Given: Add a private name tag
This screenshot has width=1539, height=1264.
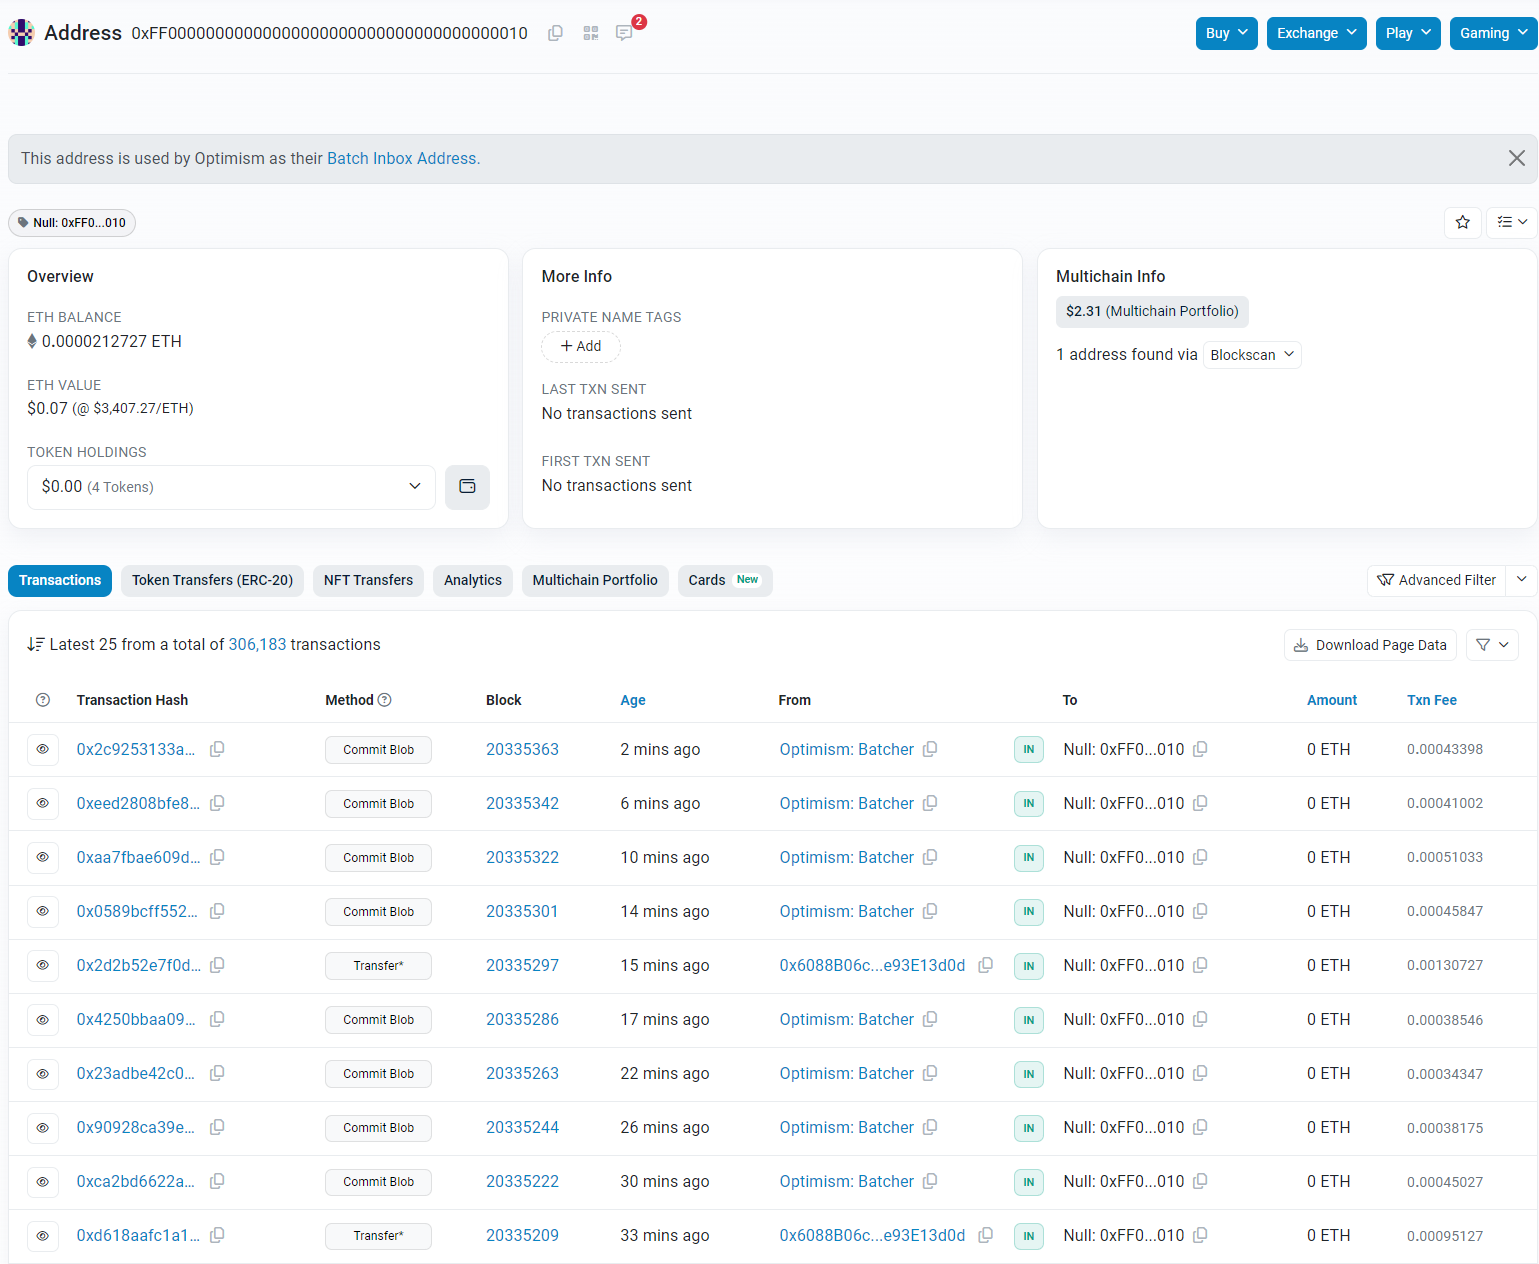Looking at the screenshot, I should [x=581, y=346].
